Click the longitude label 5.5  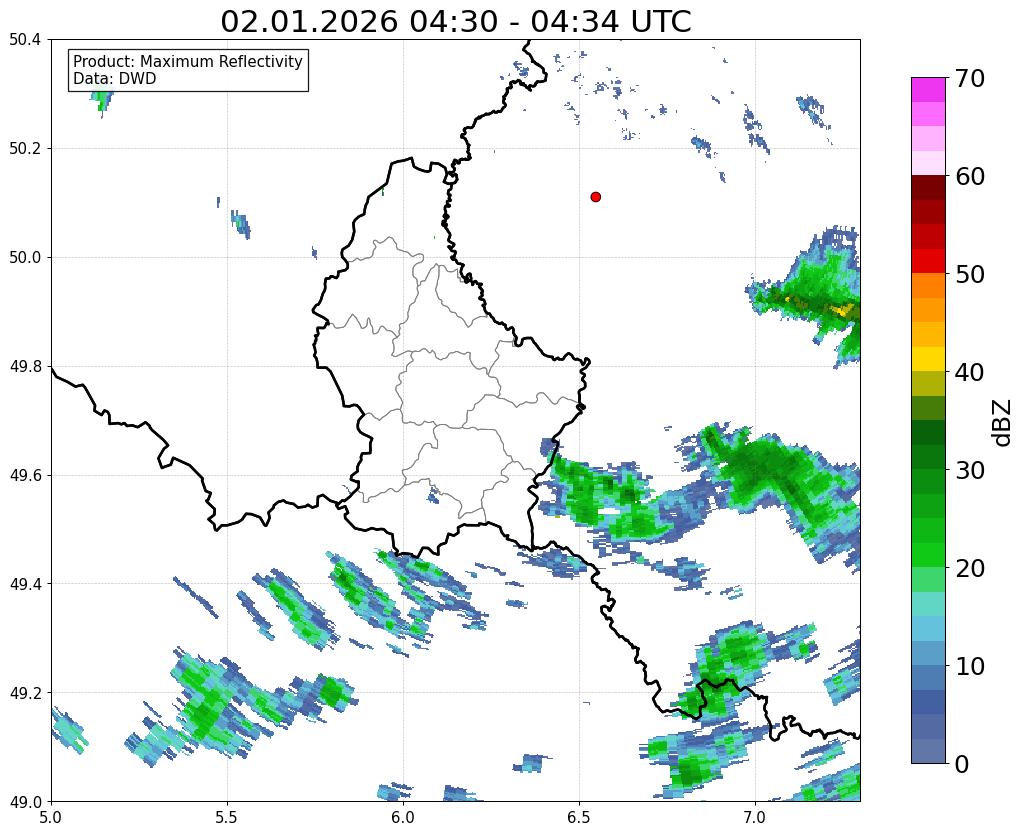coord(227,817)
